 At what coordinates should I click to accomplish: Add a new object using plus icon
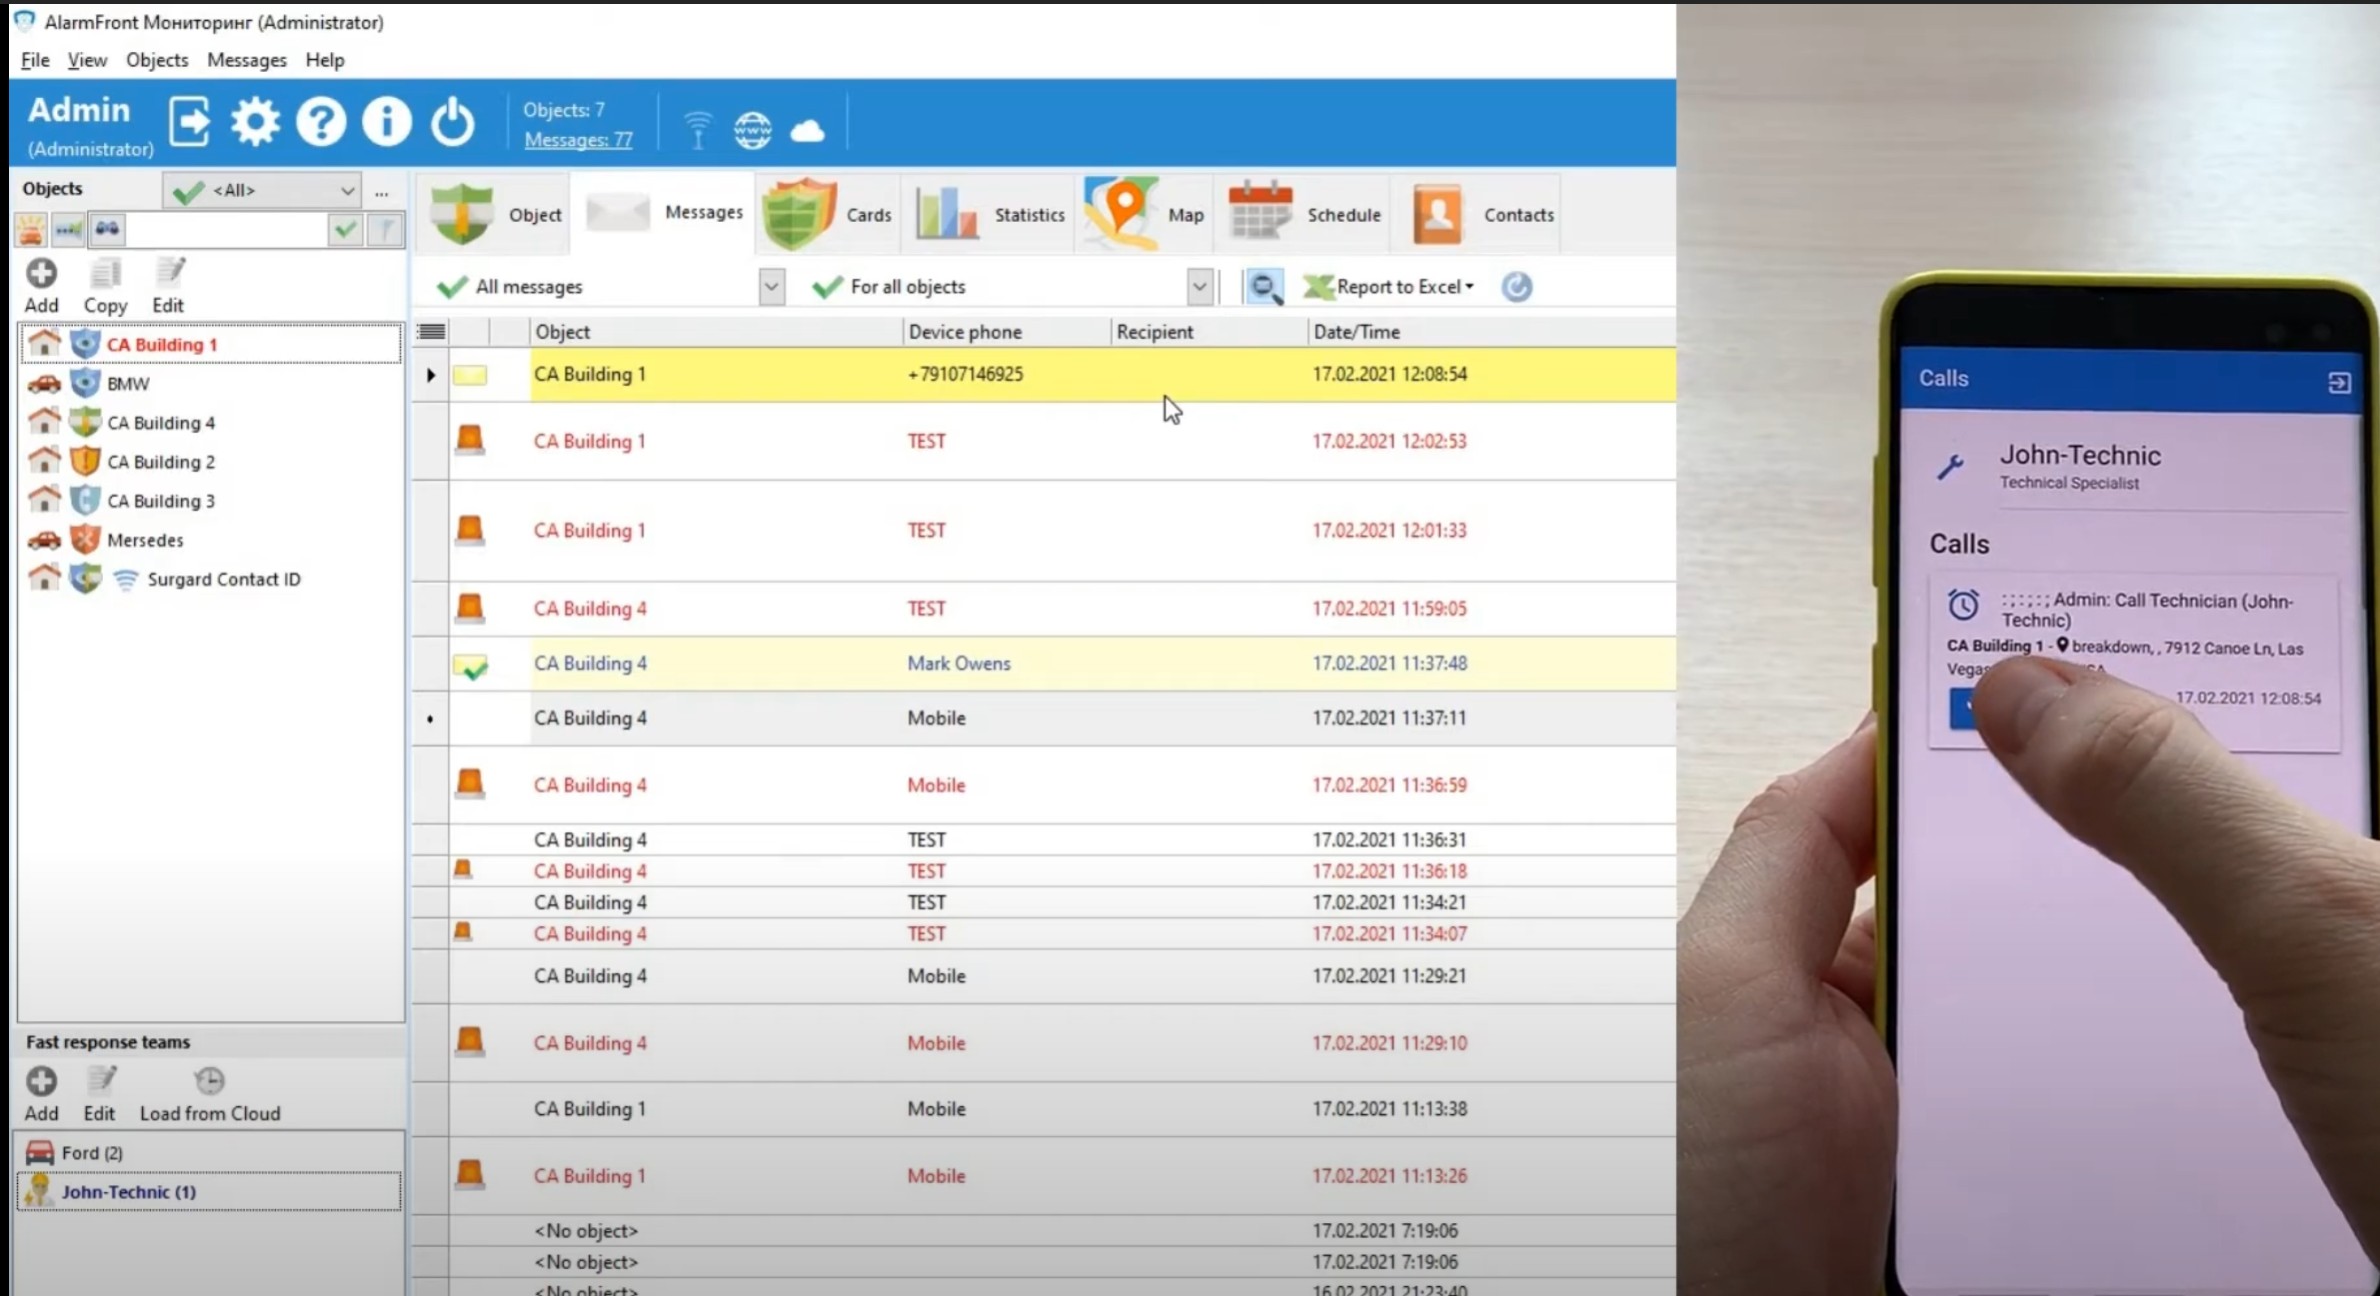coord(41,286)
